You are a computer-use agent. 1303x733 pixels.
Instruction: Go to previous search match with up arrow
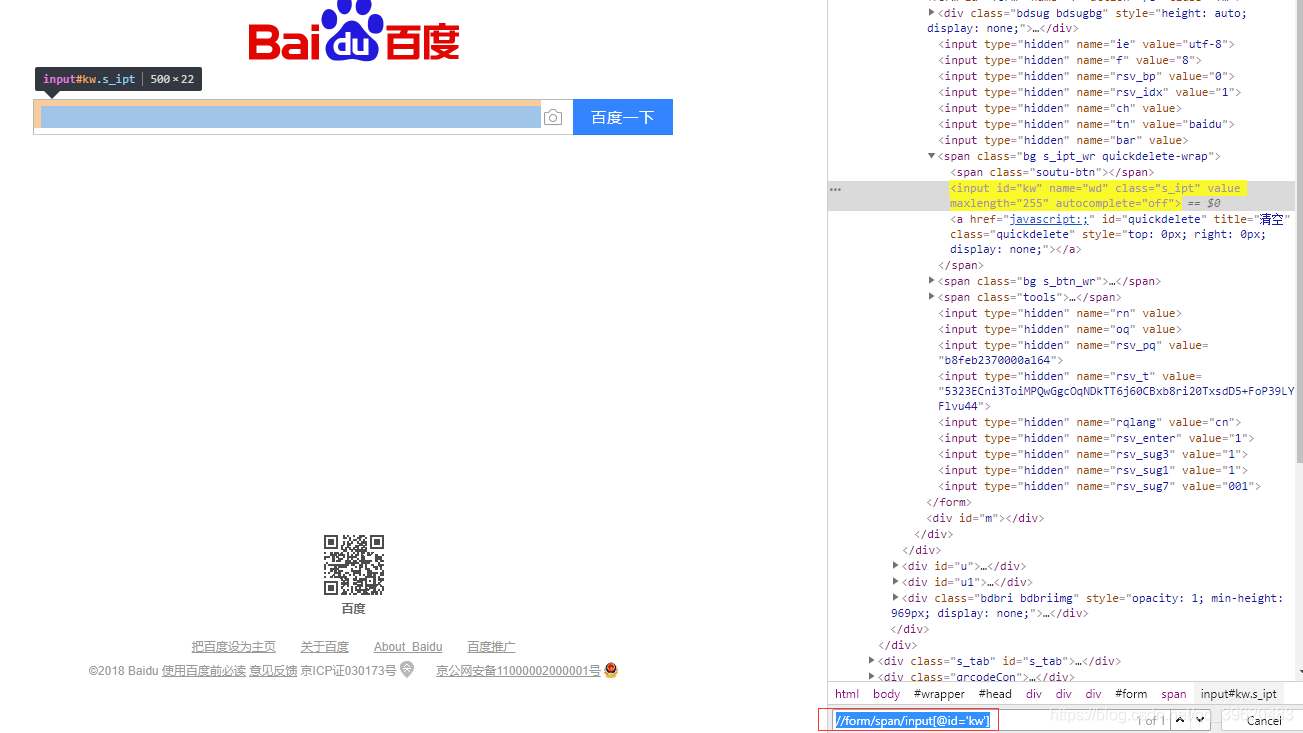1181,720
